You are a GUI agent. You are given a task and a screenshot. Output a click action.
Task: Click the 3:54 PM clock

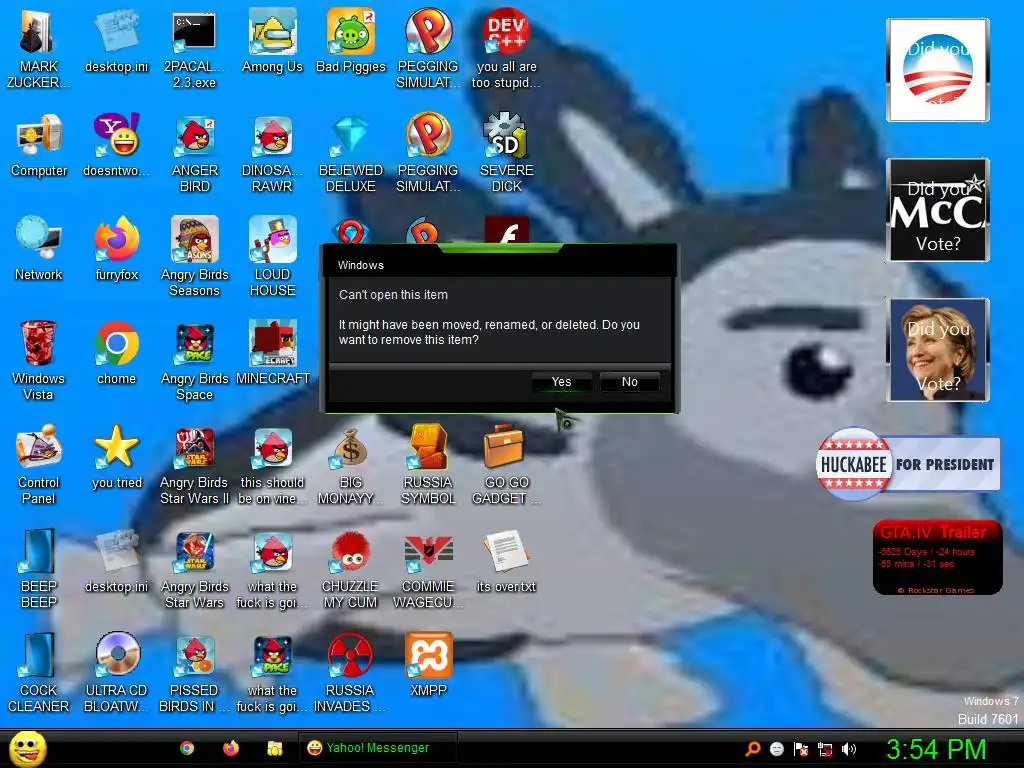pyautogui.click(x=936, y=749)
